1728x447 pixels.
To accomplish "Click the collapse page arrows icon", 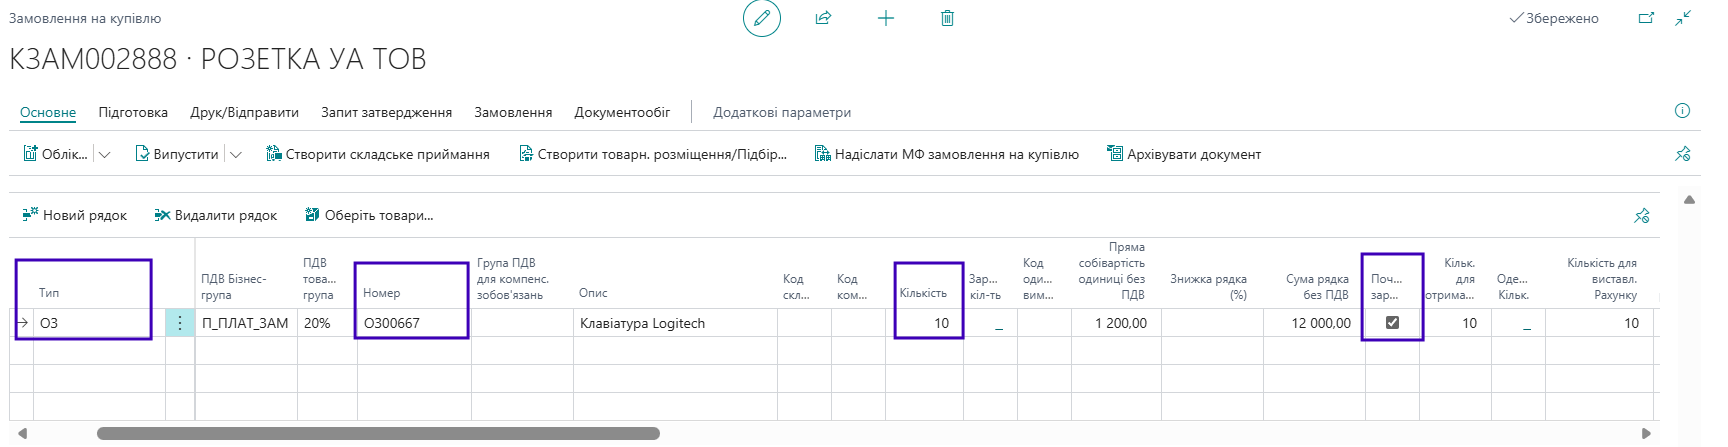I will [x=1683, y=18].
